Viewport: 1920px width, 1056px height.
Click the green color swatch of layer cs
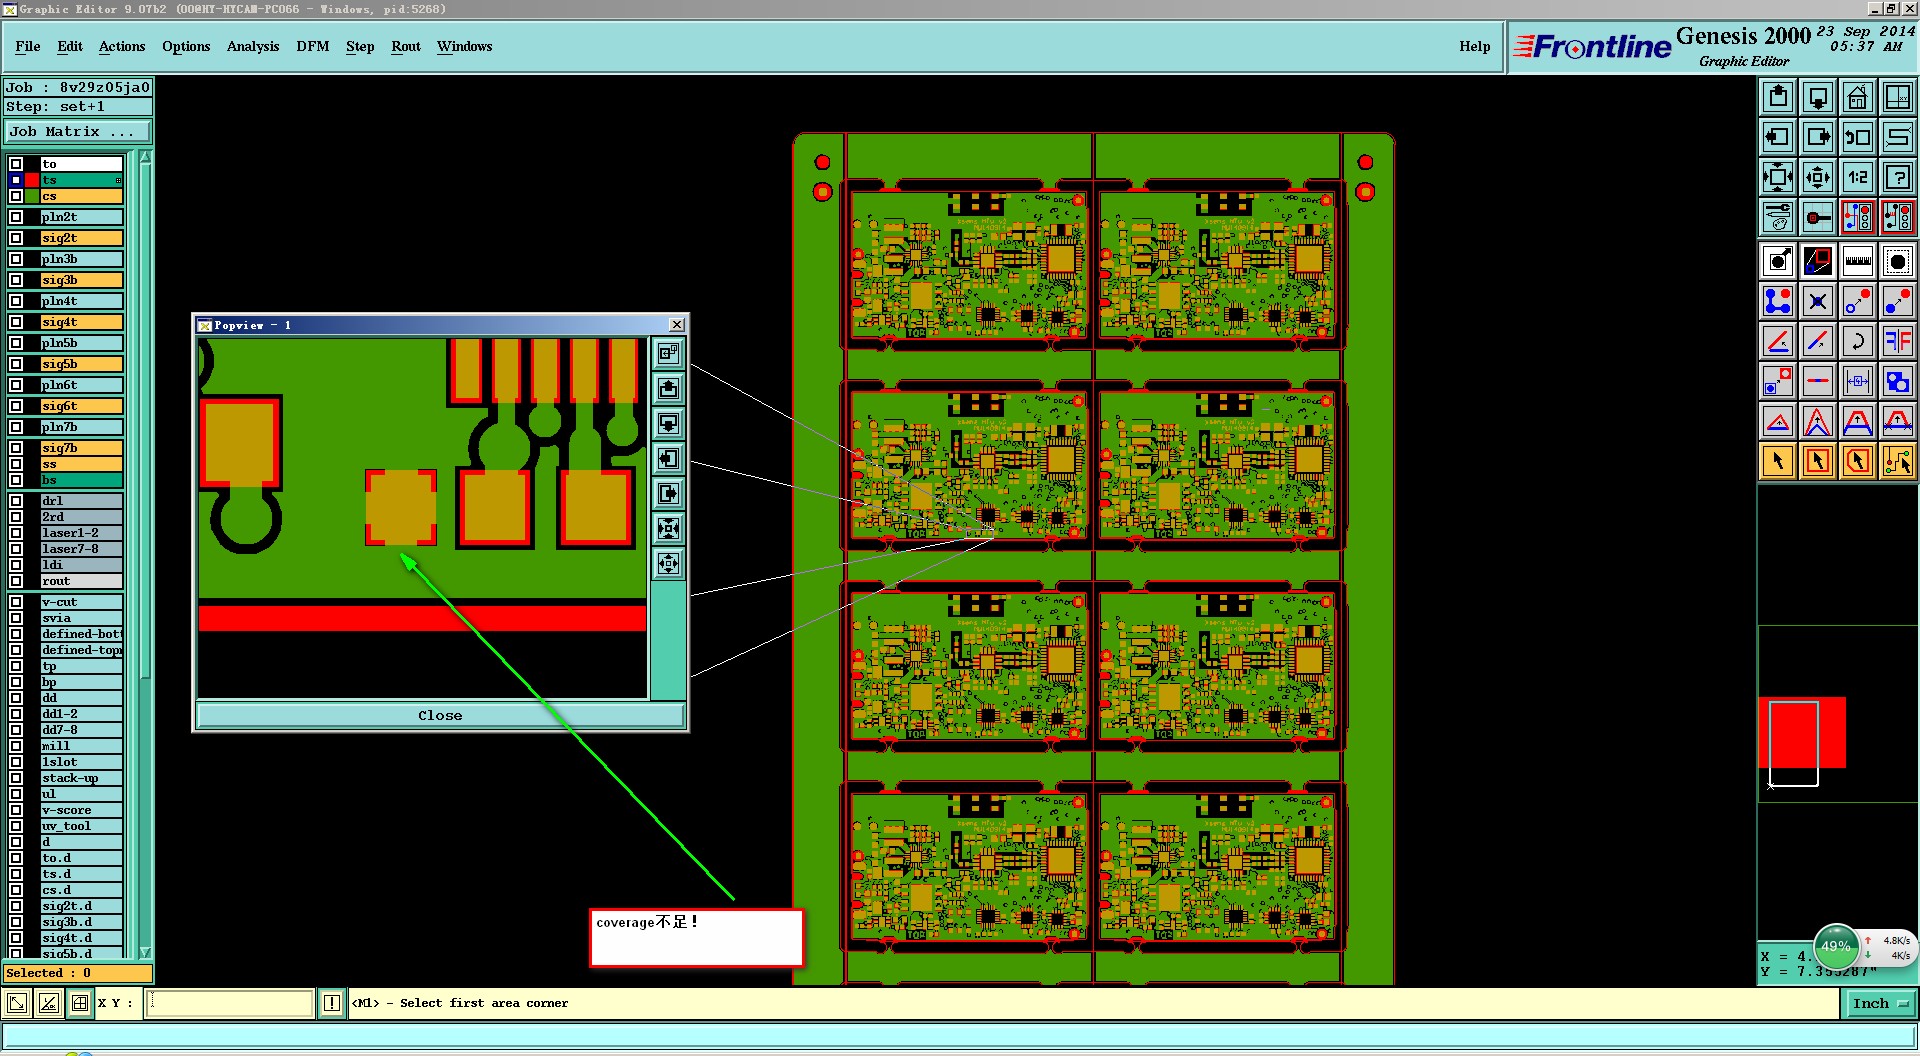32,196
